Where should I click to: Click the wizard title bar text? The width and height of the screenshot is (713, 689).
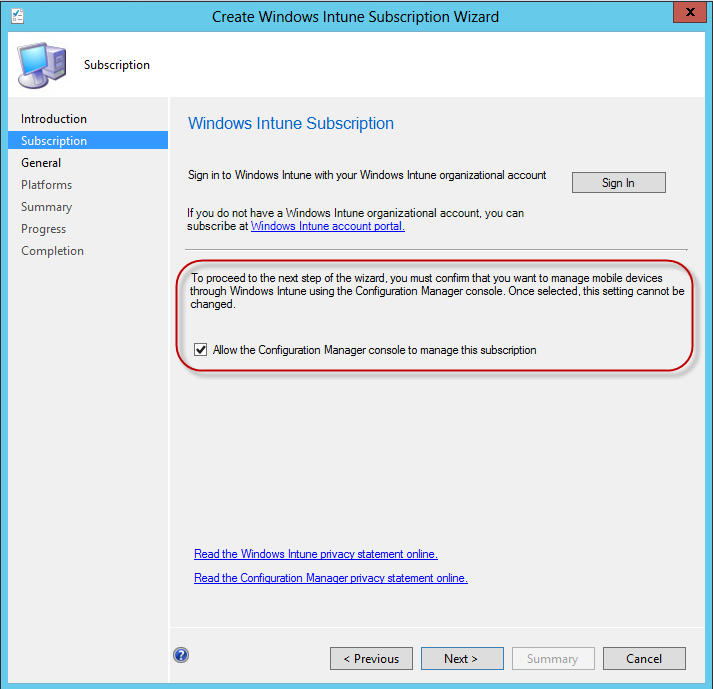(x=355, y=17)
